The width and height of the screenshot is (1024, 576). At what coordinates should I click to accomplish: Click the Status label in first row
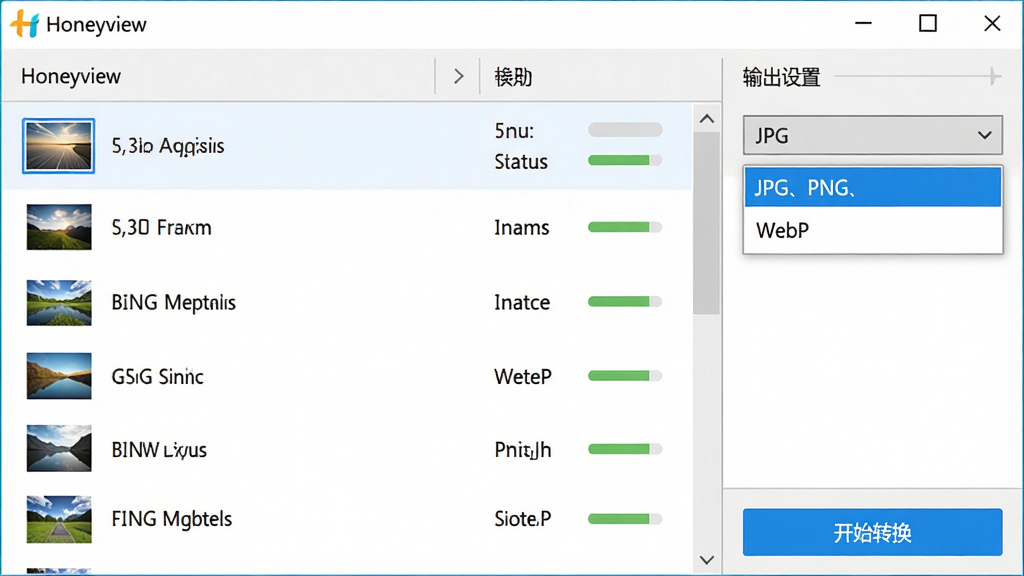click(520, 161)
